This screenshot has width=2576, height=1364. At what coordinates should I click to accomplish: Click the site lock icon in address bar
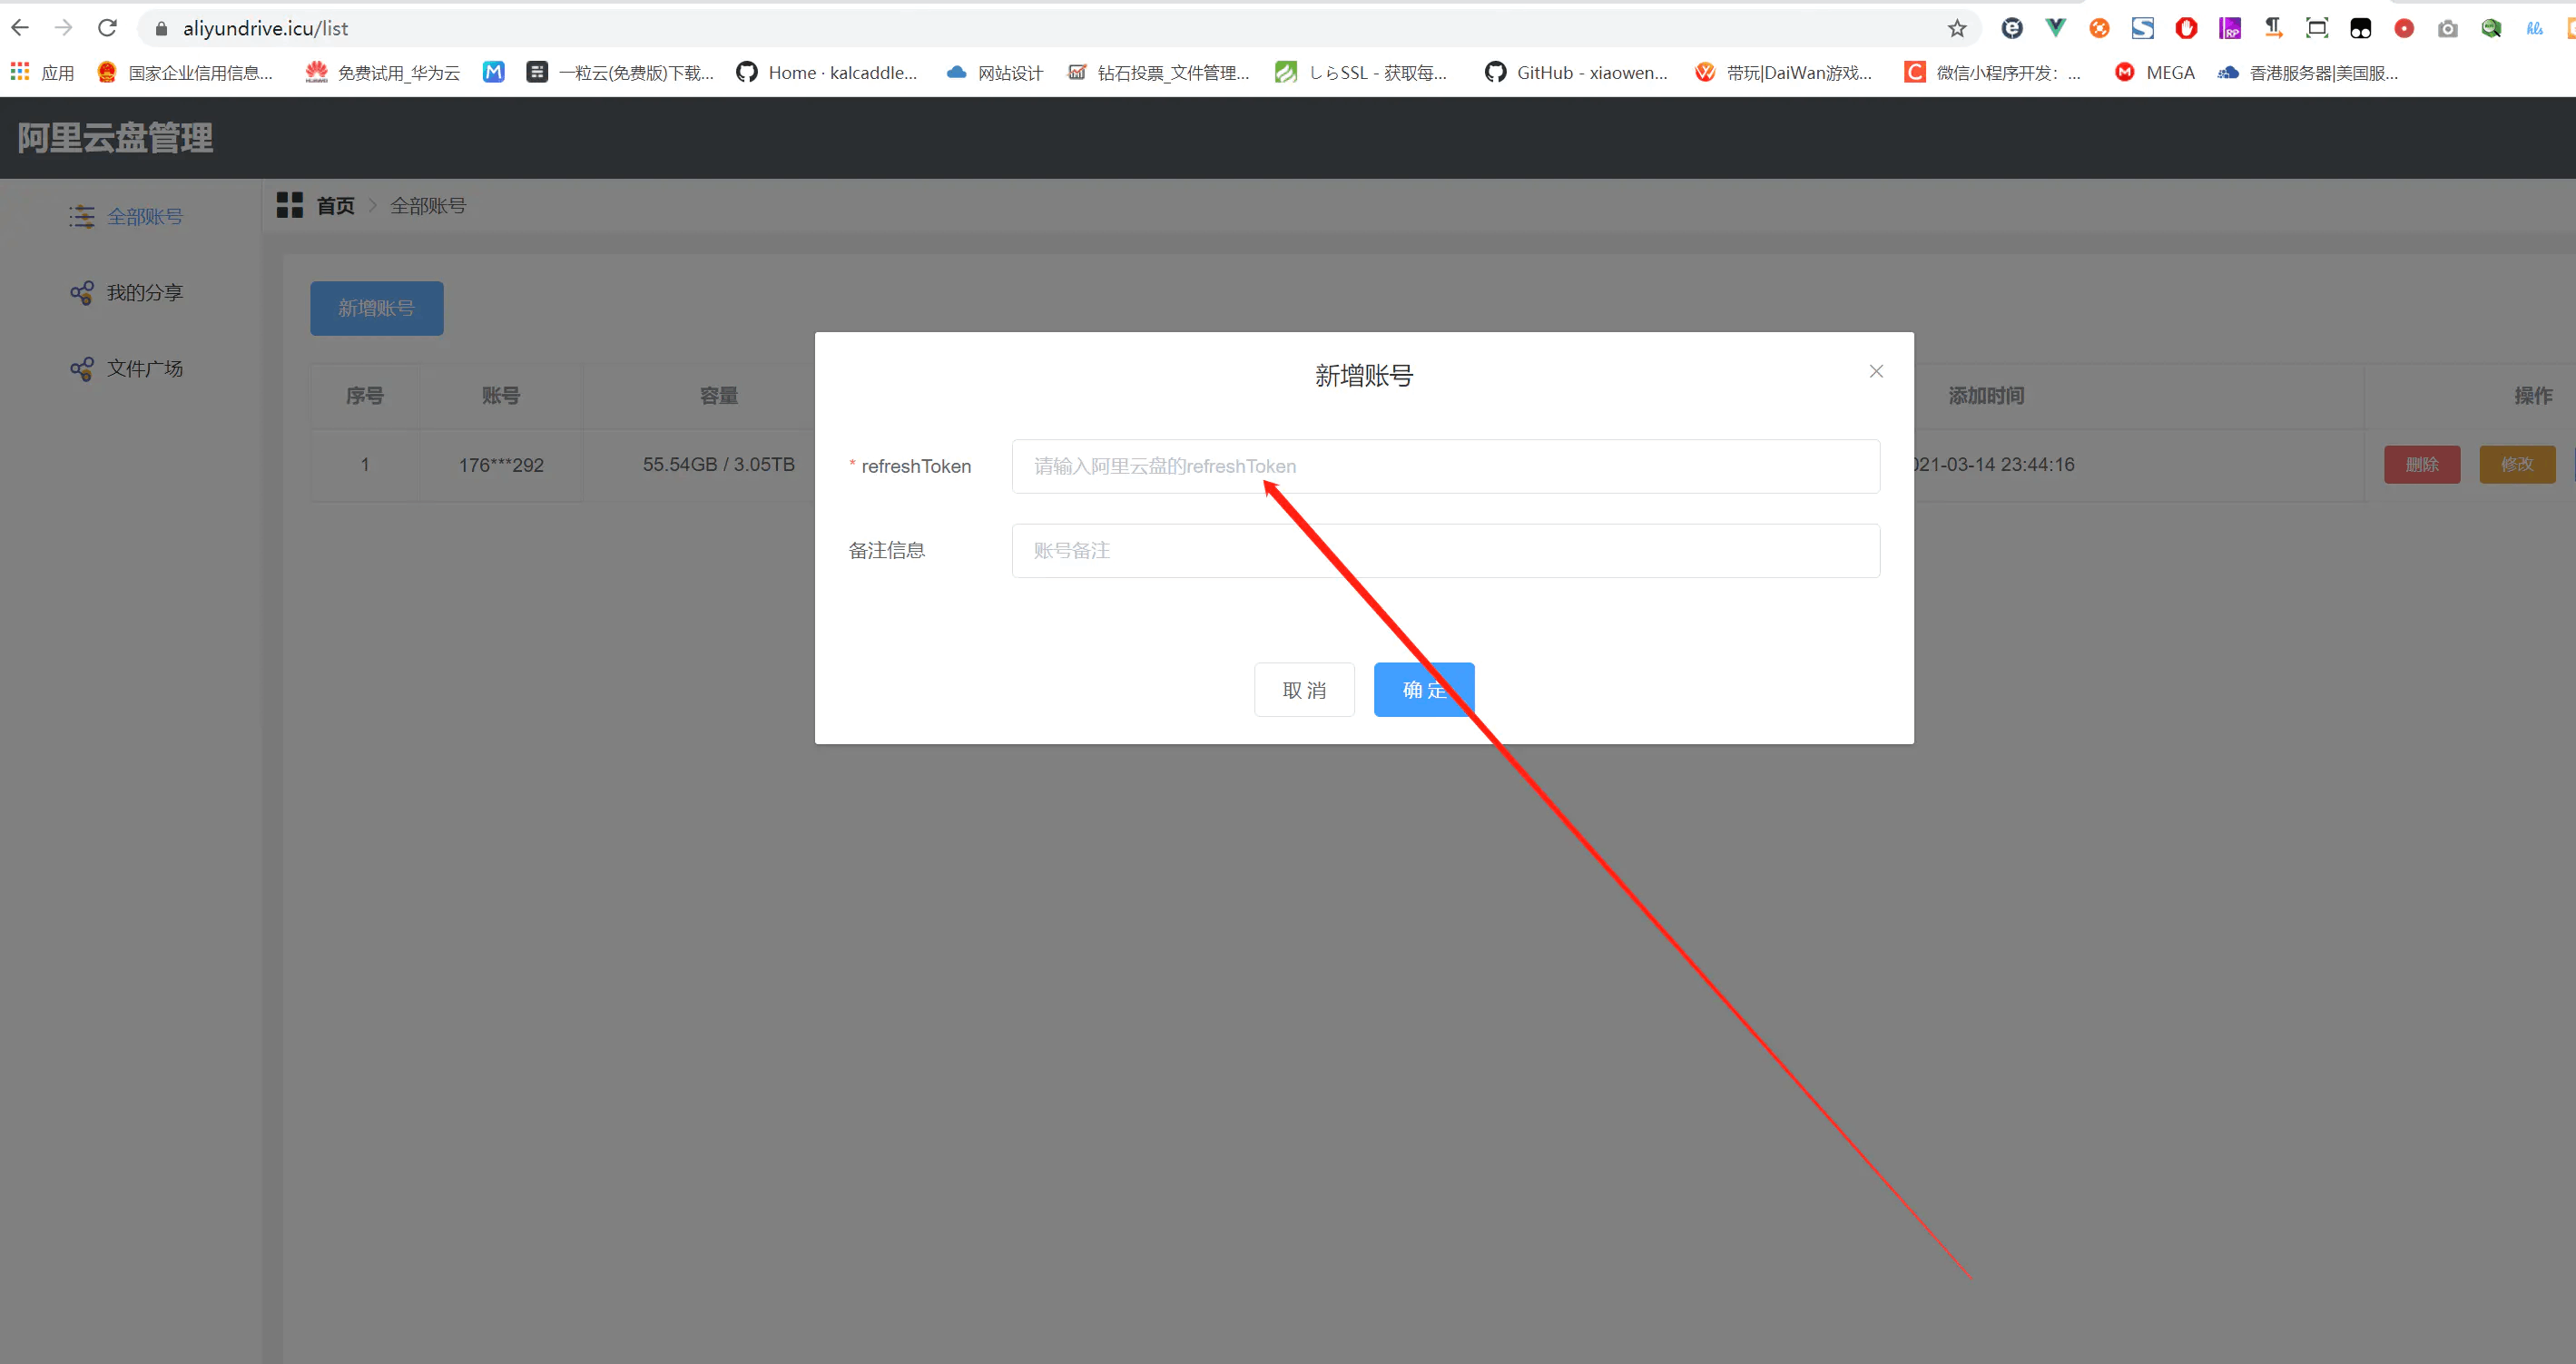coord(161,28)
